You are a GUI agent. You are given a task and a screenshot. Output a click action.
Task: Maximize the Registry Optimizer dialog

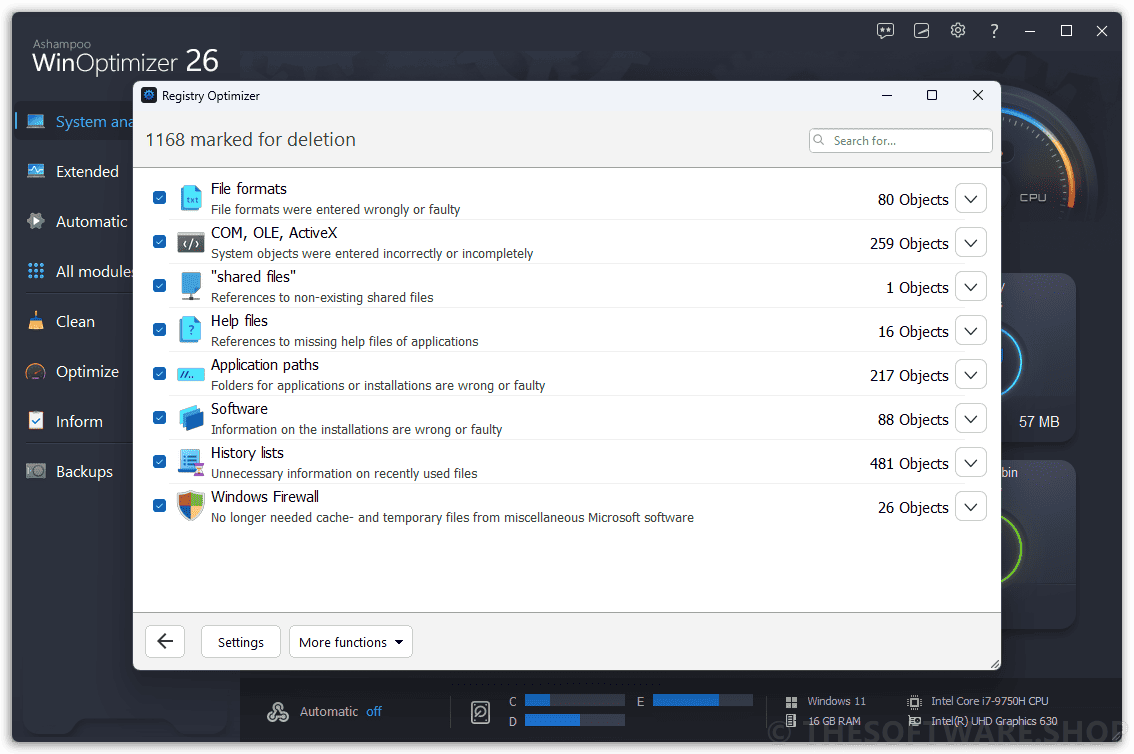click(932, 95)
